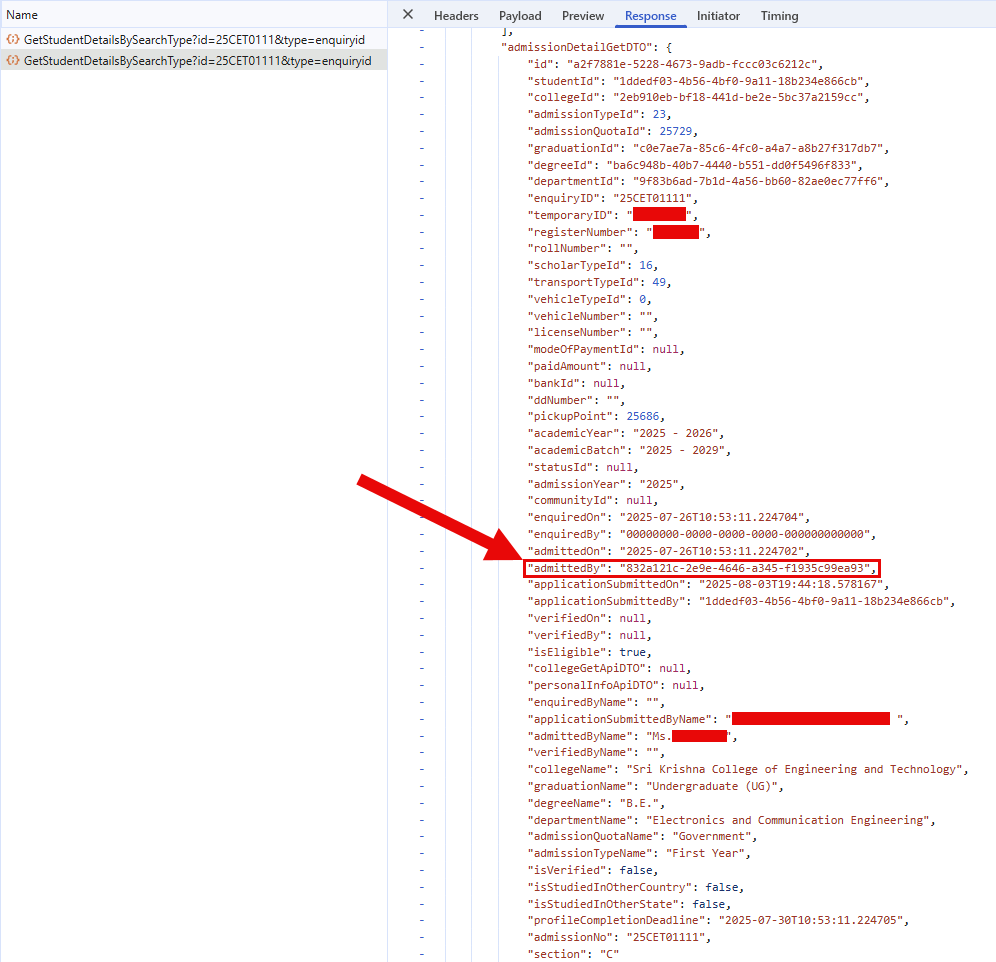Click gutter dash beside the isEligible line
996x962 pixels.
pyautogui.click(x=421, y=652)
